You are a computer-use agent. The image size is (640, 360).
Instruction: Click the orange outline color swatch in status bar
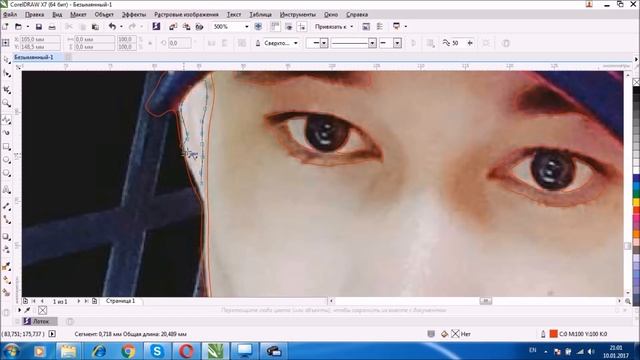pyautogui.click(x=553, y=334)
